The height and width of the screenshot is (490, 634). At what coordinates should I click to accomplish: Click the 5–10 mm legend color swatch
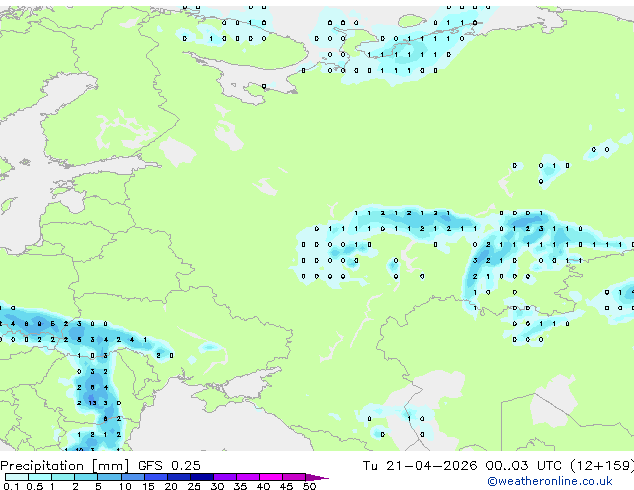109,477
